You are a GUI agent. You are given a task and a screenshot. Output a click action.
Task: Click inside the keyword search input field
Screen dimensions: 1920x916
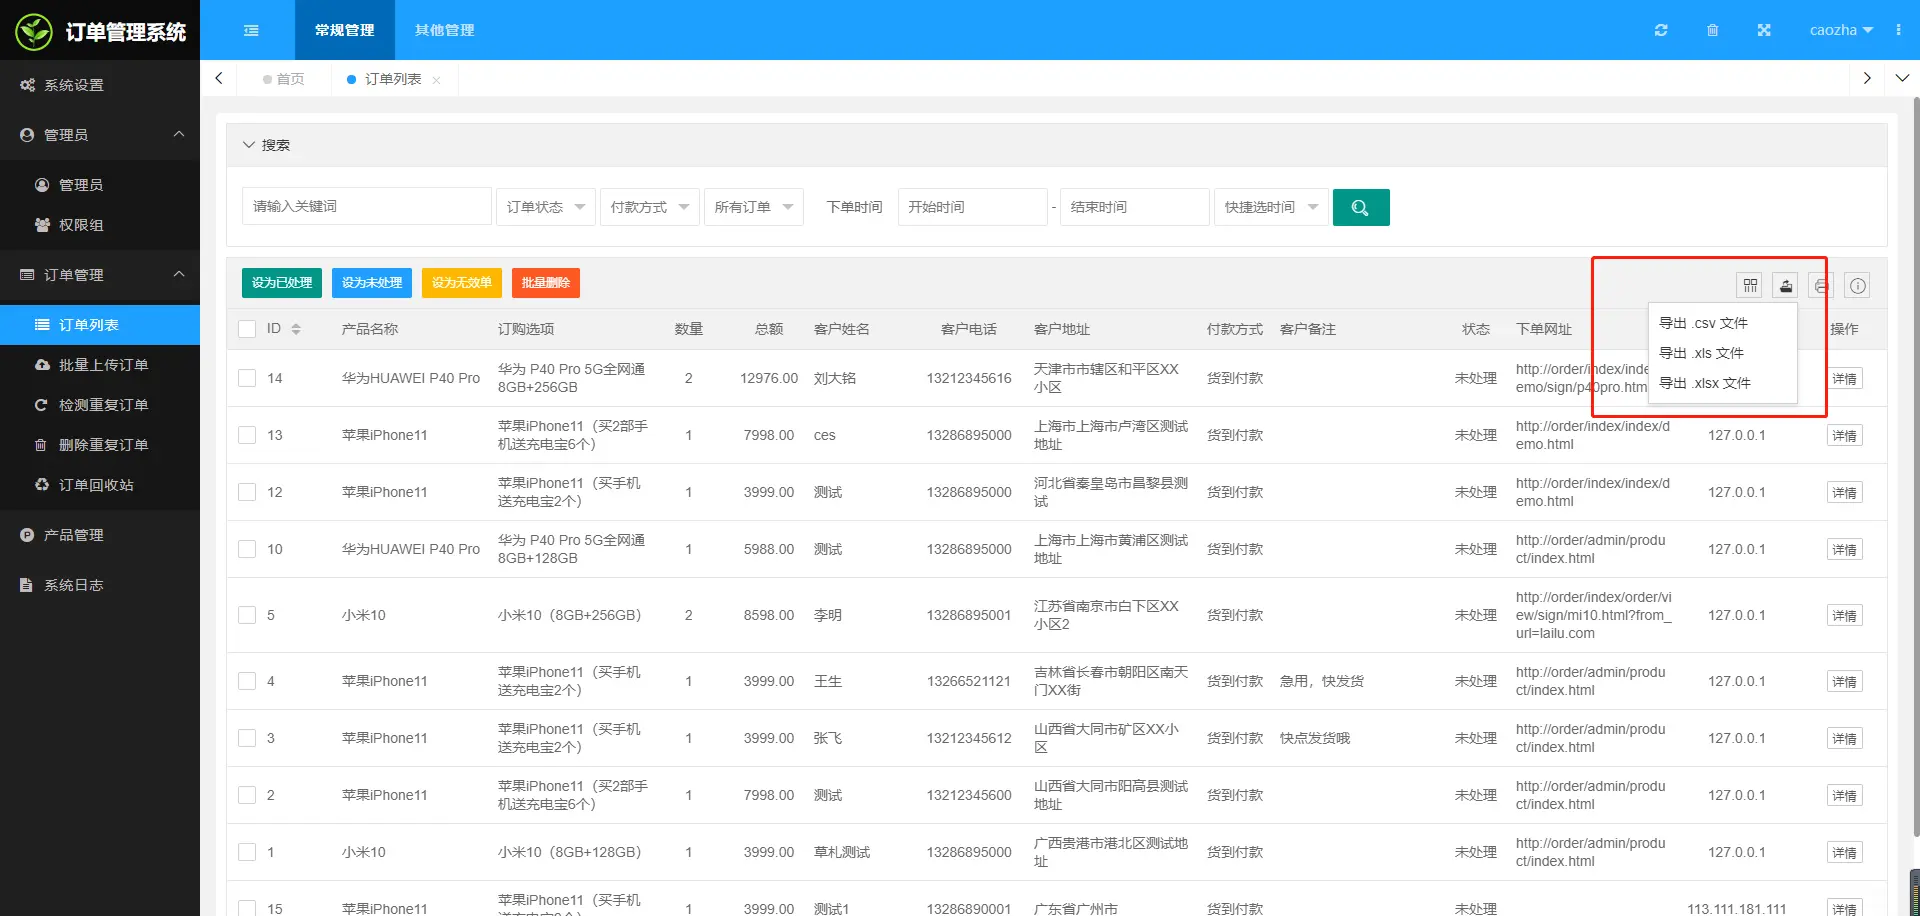click(x=366, y=206)
